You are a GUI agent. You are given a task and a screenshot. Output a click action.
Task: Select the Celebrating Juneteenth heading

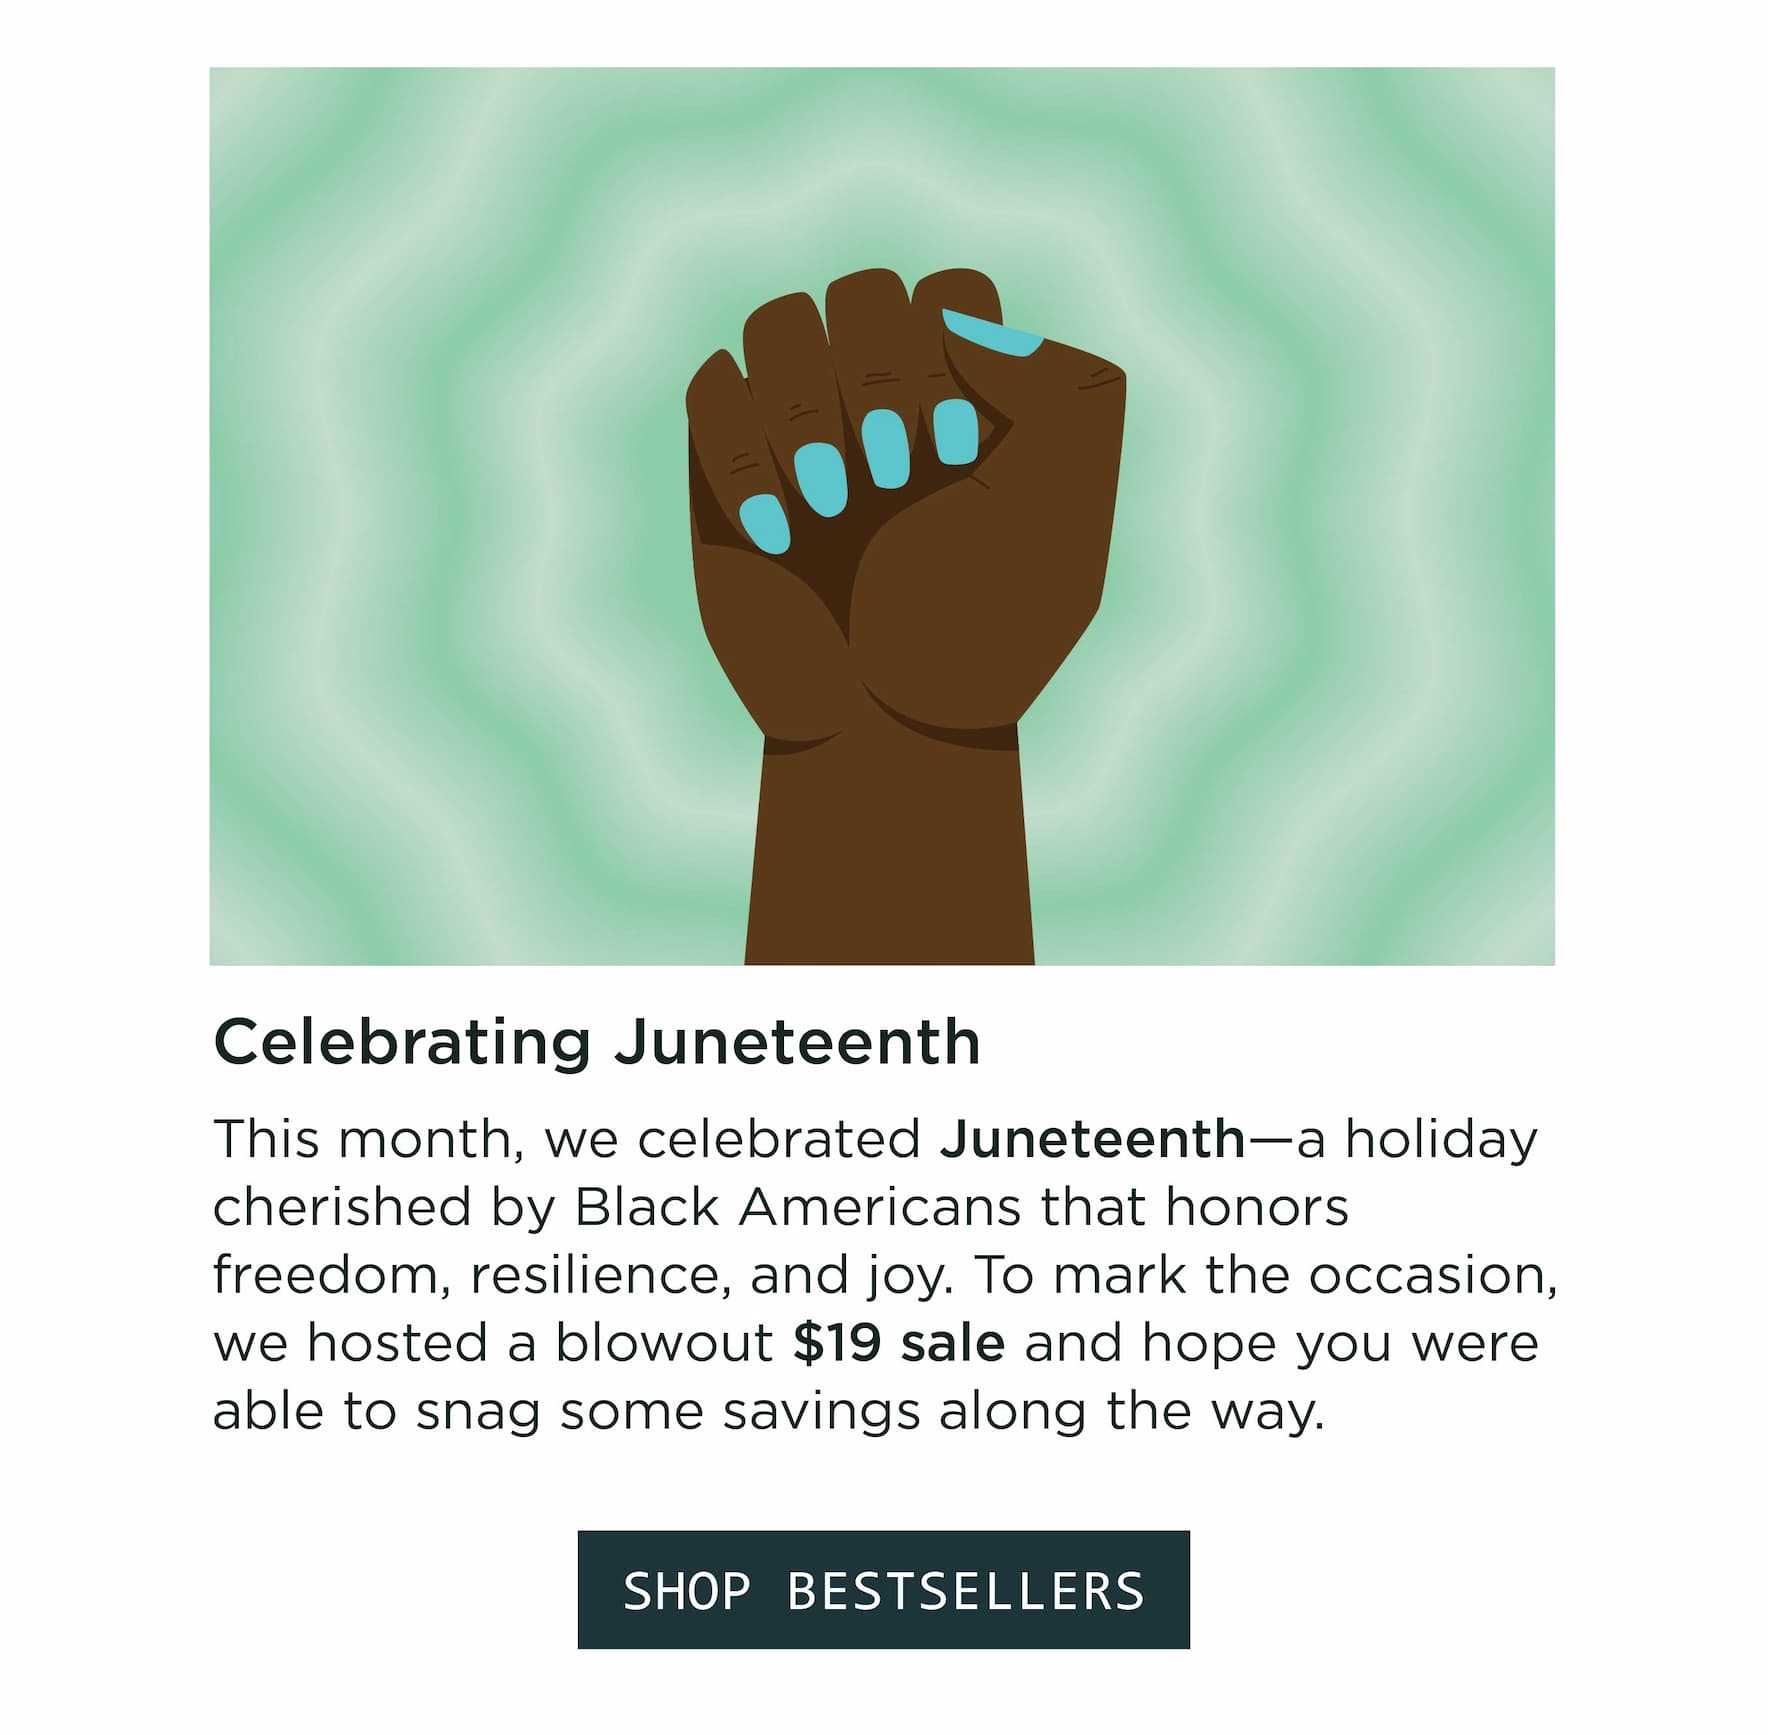(x=597, y=1042)
